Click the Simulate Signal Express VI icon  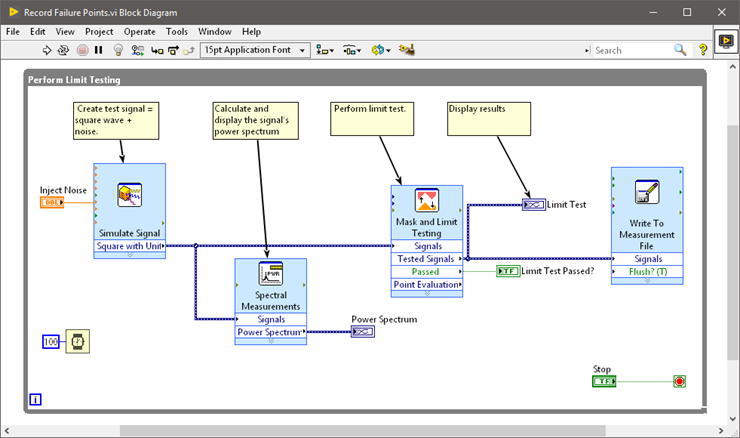128,195
